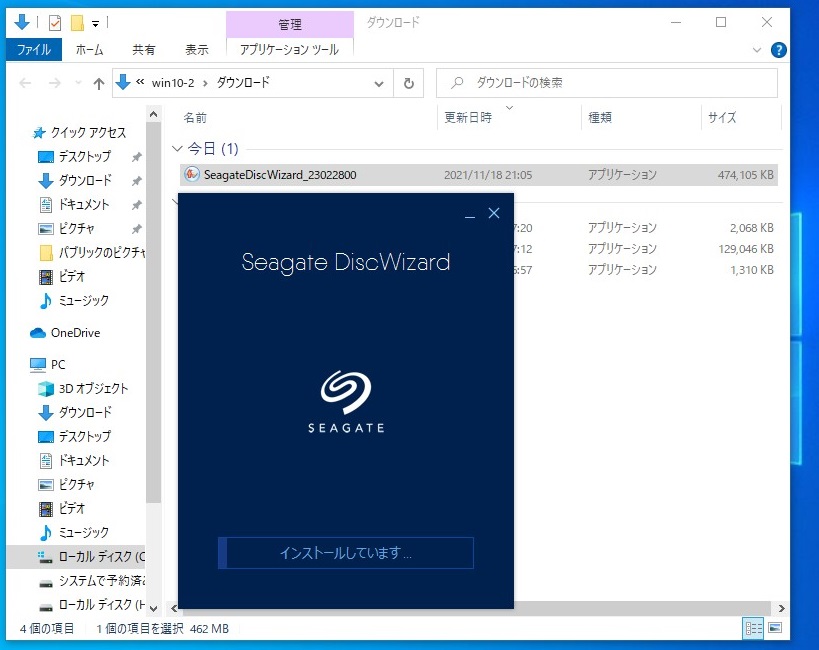Select Videos film icon under Quick Access
The image size is (819, 650).
point(46,276)
